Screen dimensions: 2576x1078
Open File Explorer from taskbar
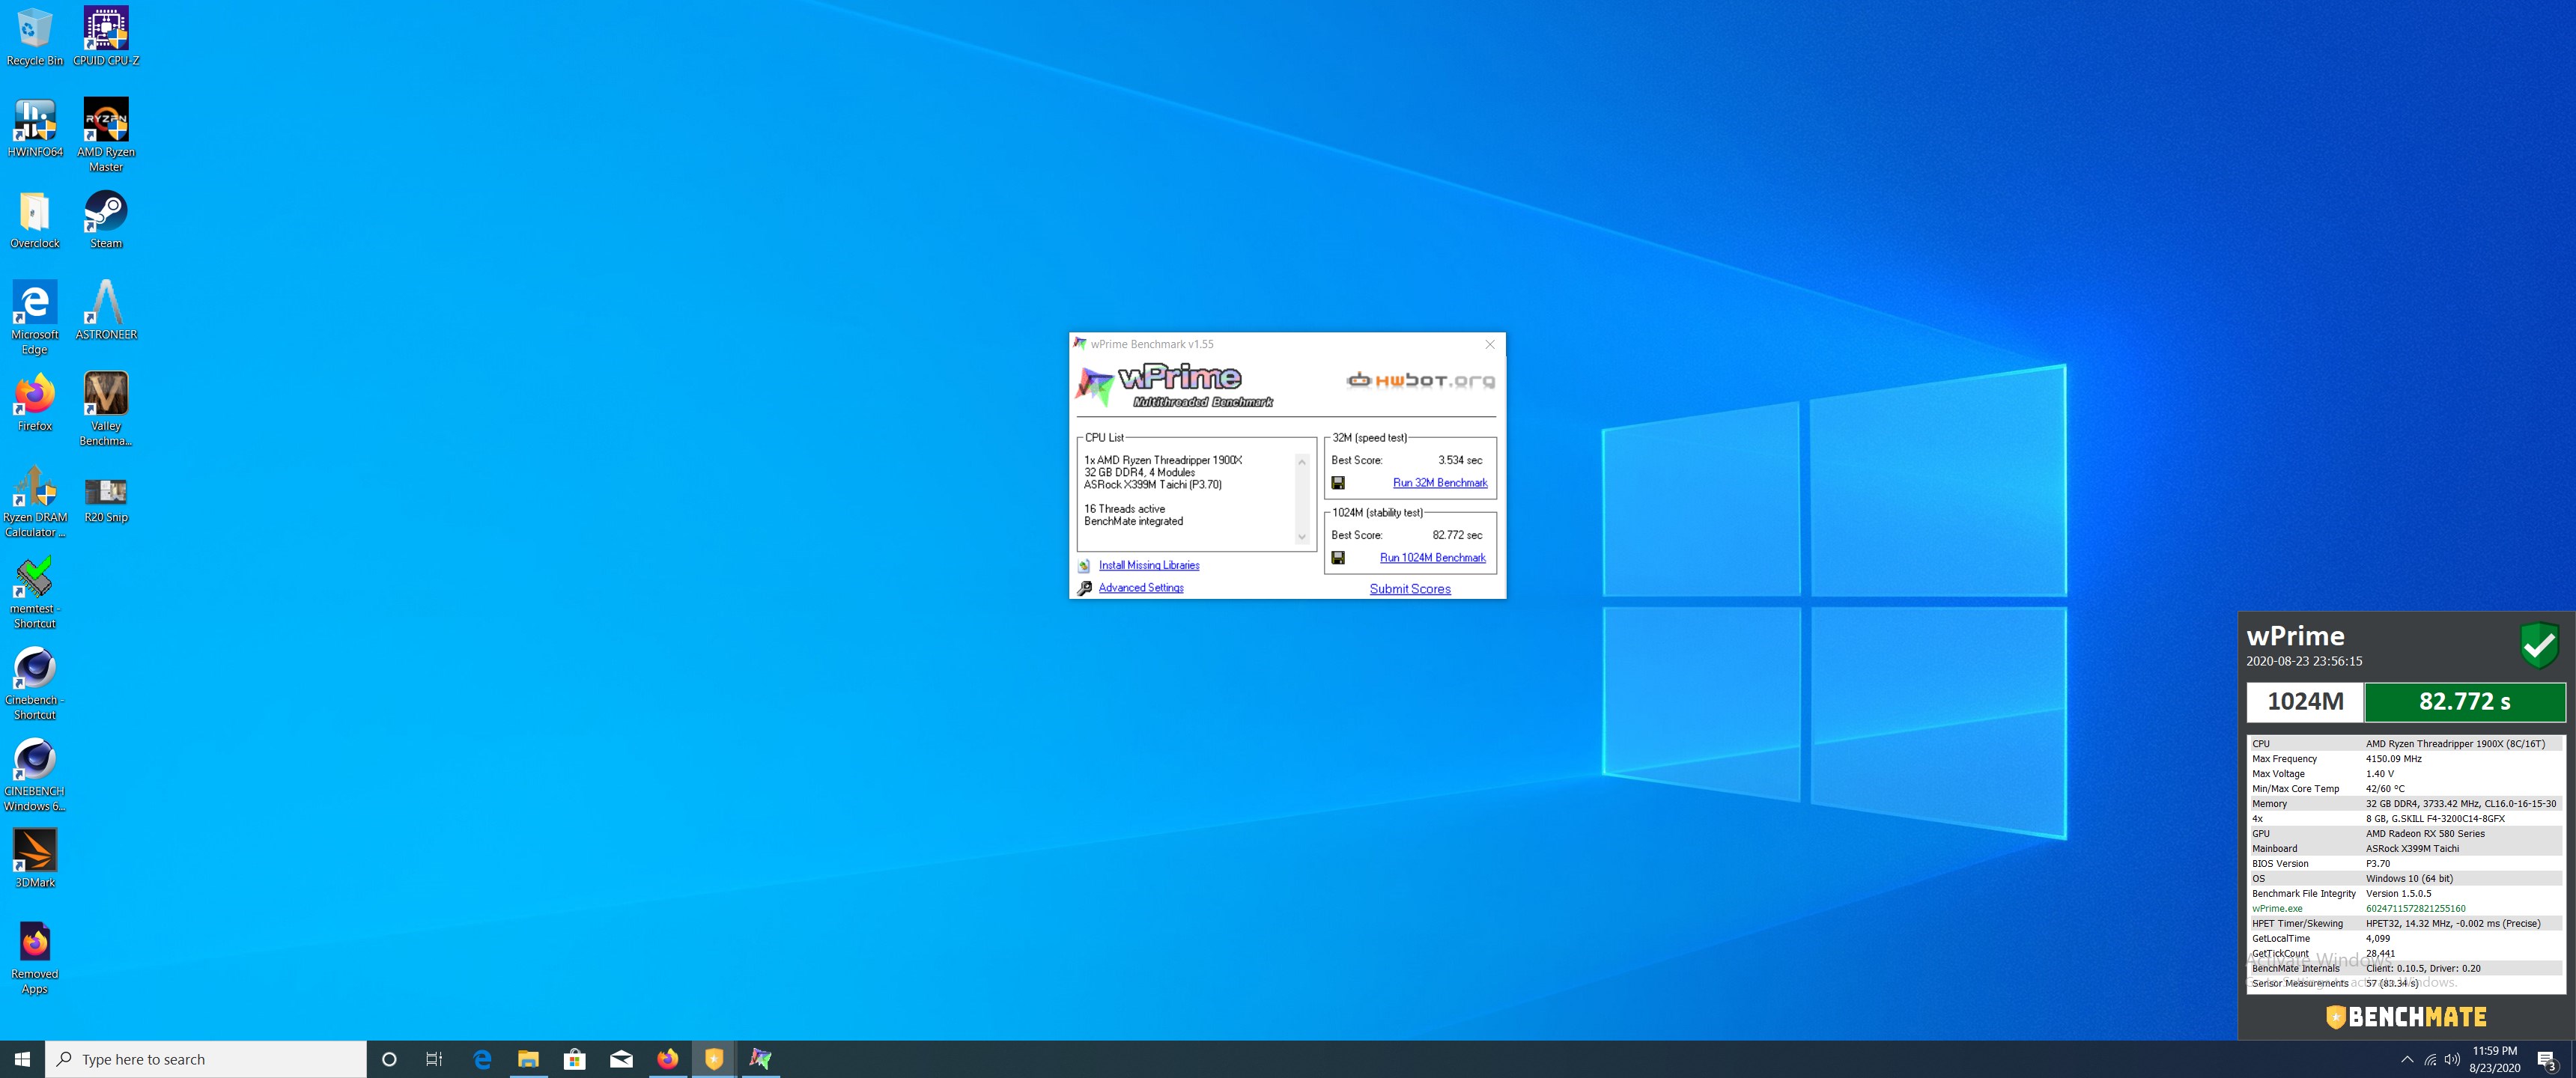pyautogui.click(x=528, y=1059)
